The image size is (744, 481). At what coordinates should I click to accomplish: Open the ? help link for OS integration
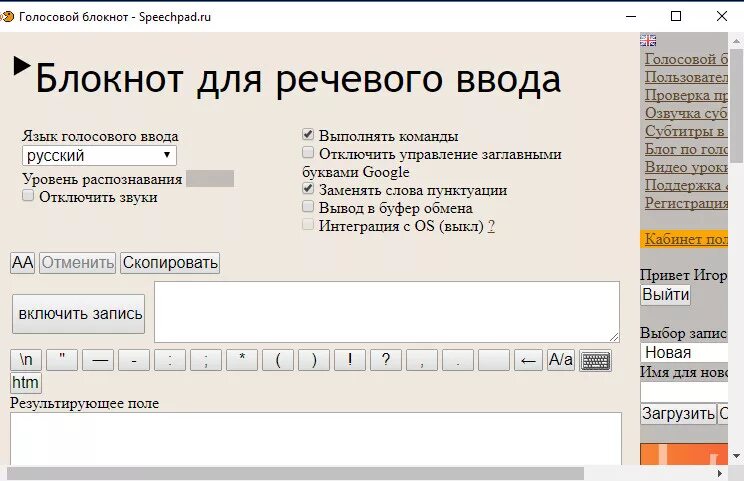[491, 226]
